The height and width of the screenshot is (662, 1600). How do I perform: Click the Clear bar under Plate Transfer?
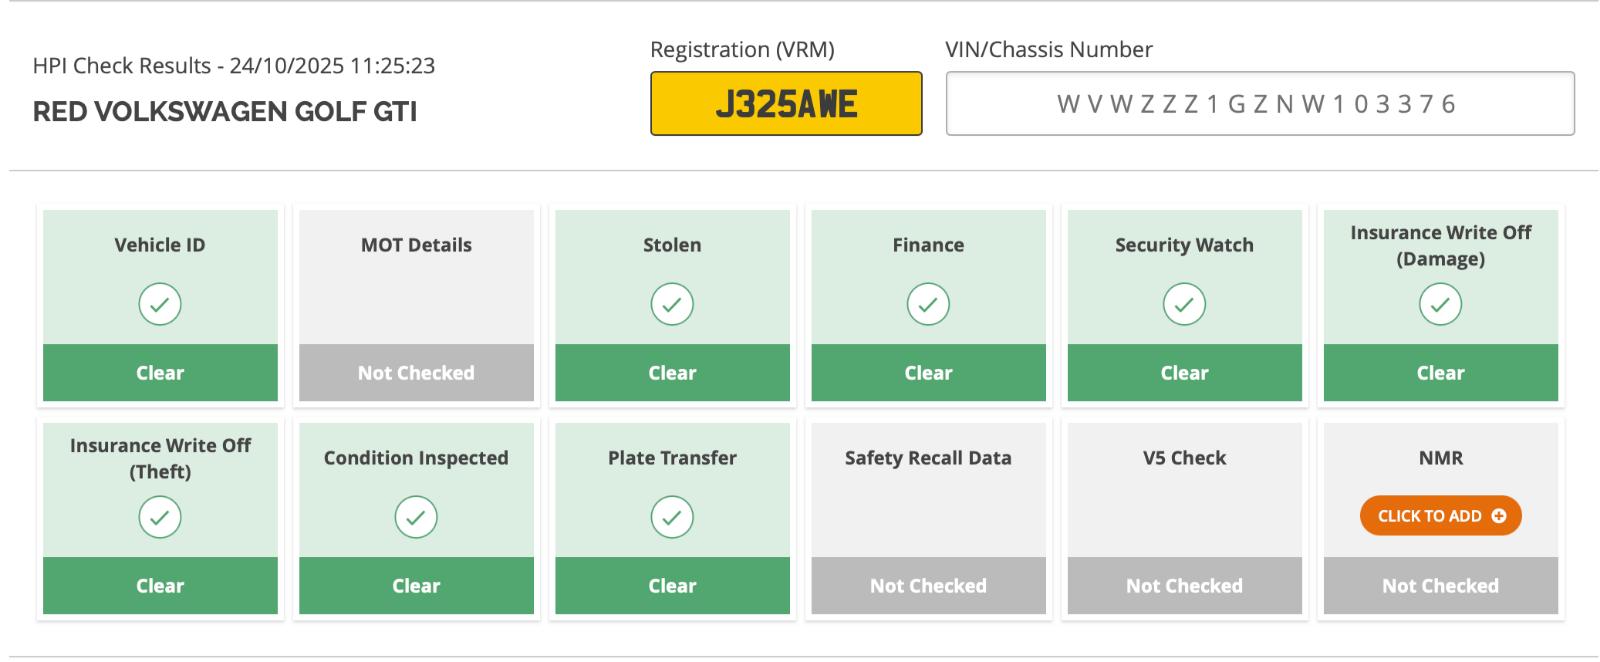672,586
